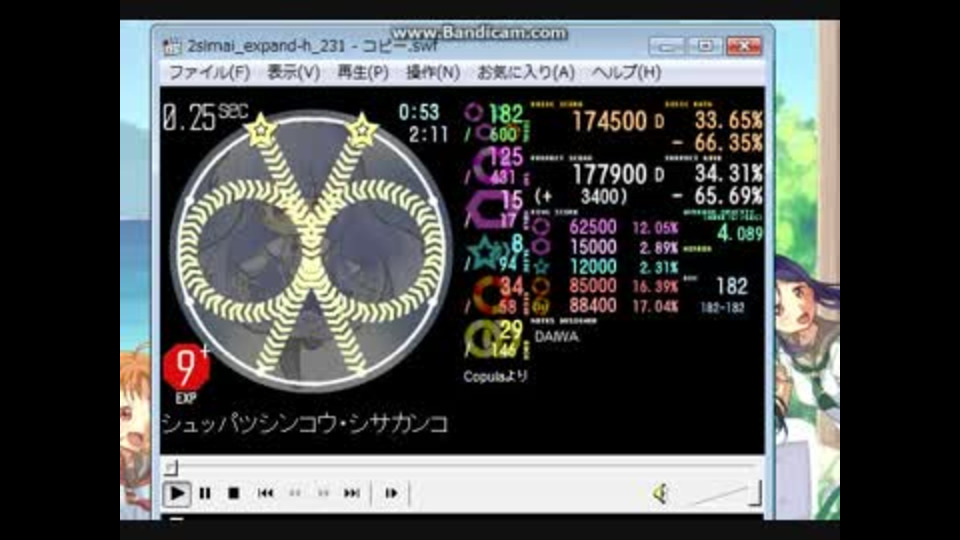960x540 pixels.
Task: Click the green 4.089 value
Action: coord(740,233)
